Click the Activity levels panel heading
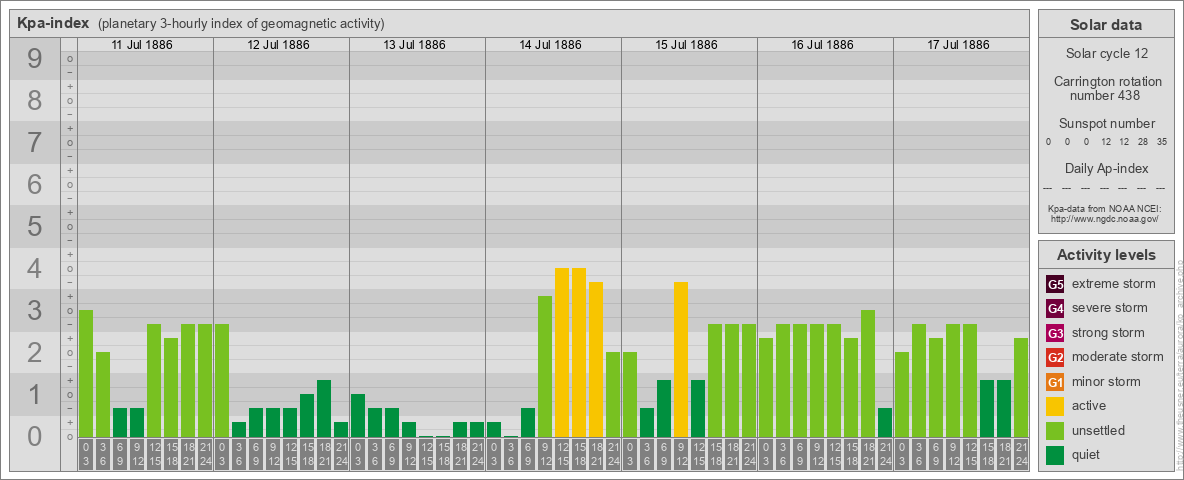The image size is (1184, 480). 1106,255
